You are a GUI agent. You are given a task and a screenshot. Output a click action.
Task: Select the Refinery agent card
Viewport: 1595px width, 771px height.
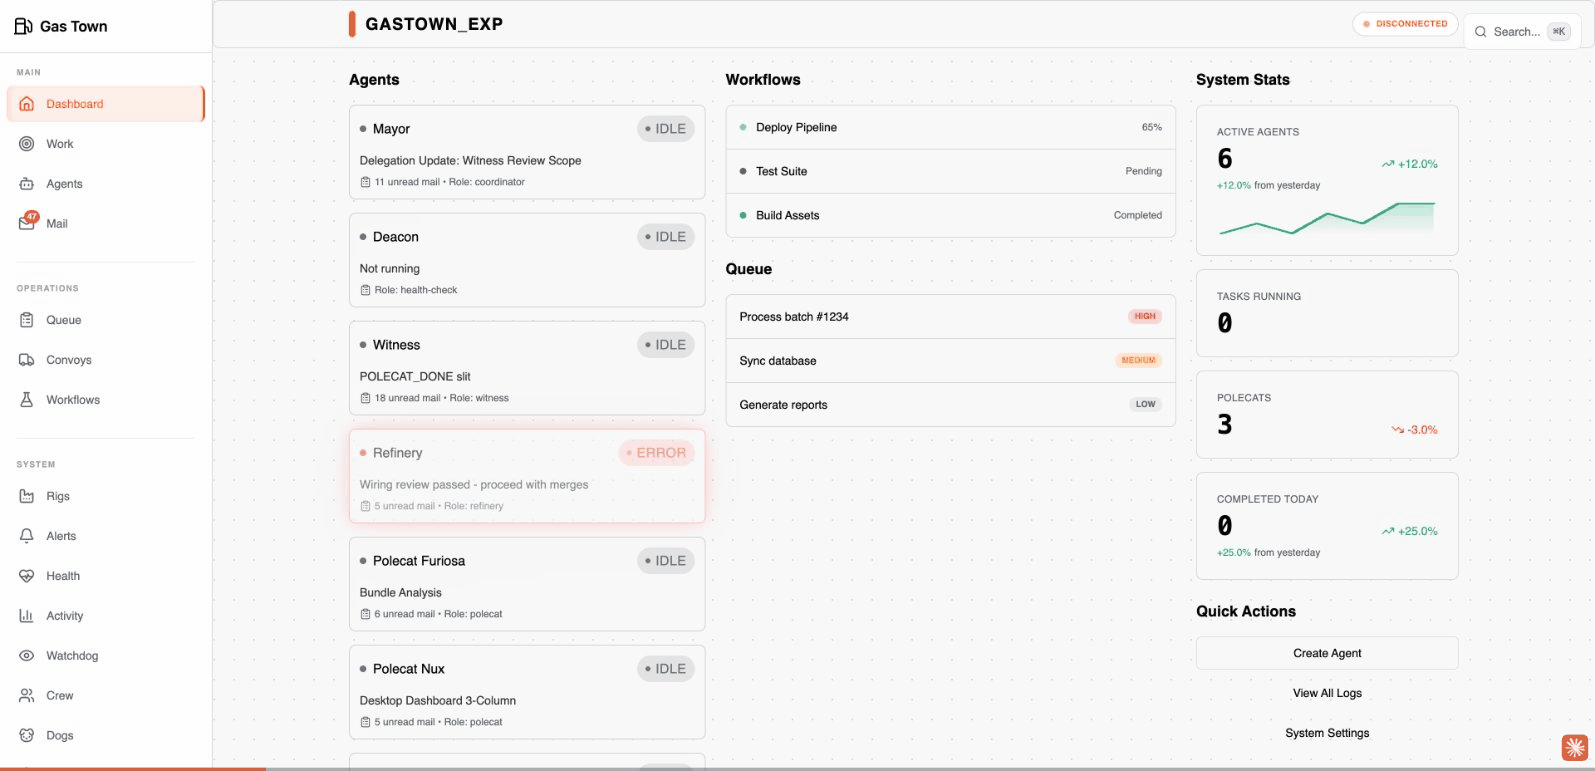click(527, 476)
